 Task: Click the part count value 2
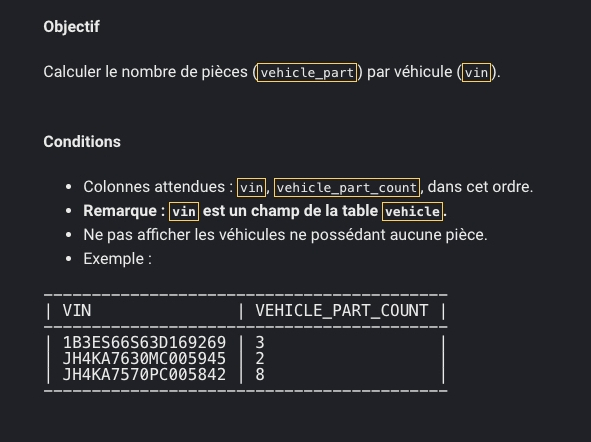[260, 358]
